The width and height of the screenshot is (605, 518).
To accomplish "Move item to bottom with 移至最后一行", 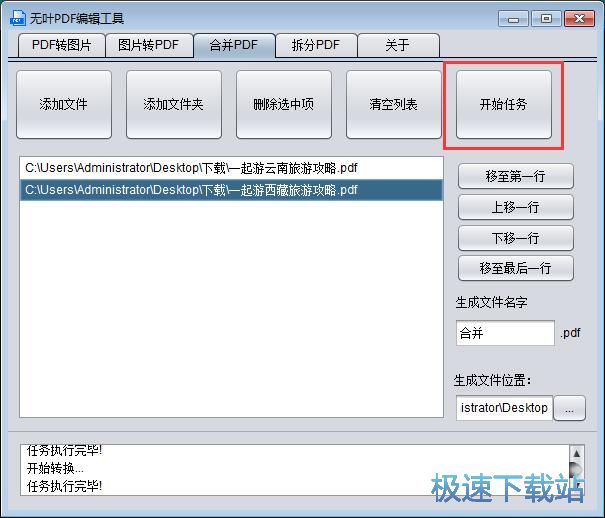I will pos(516,268).
